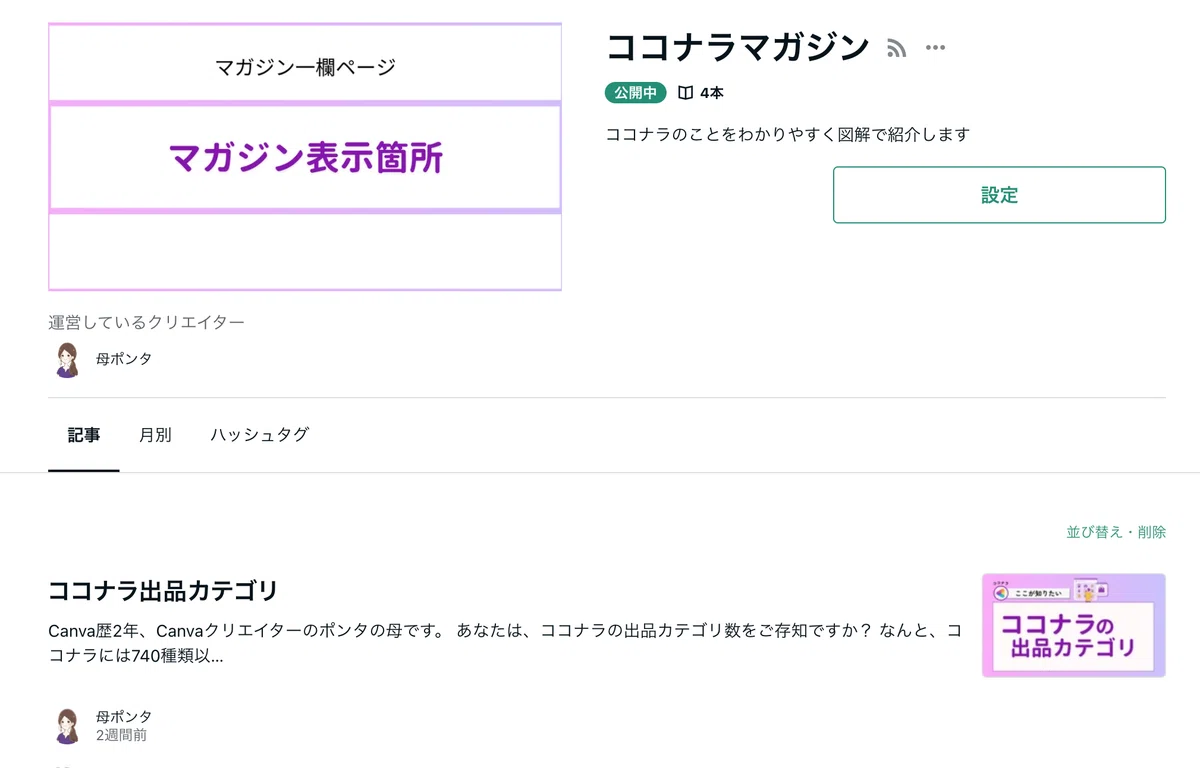
Task: Open creator name 母ポンタ below 運営しているクリエイター
Action: click(x=124, y=359)
